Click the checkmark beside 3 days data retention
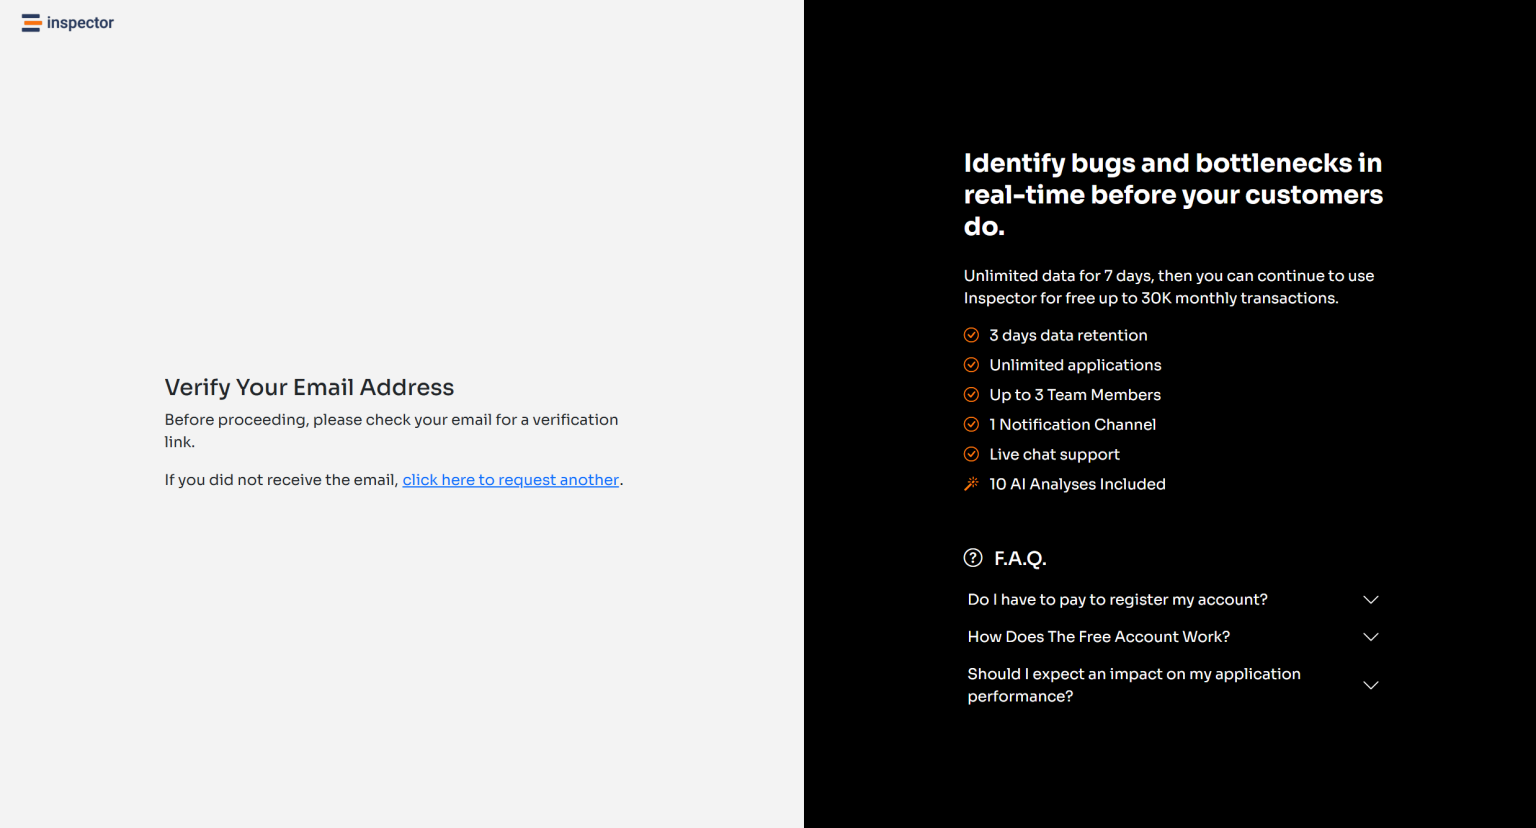Image resolution: width=1536 pixels, height=828 pixels. (971, 335)
